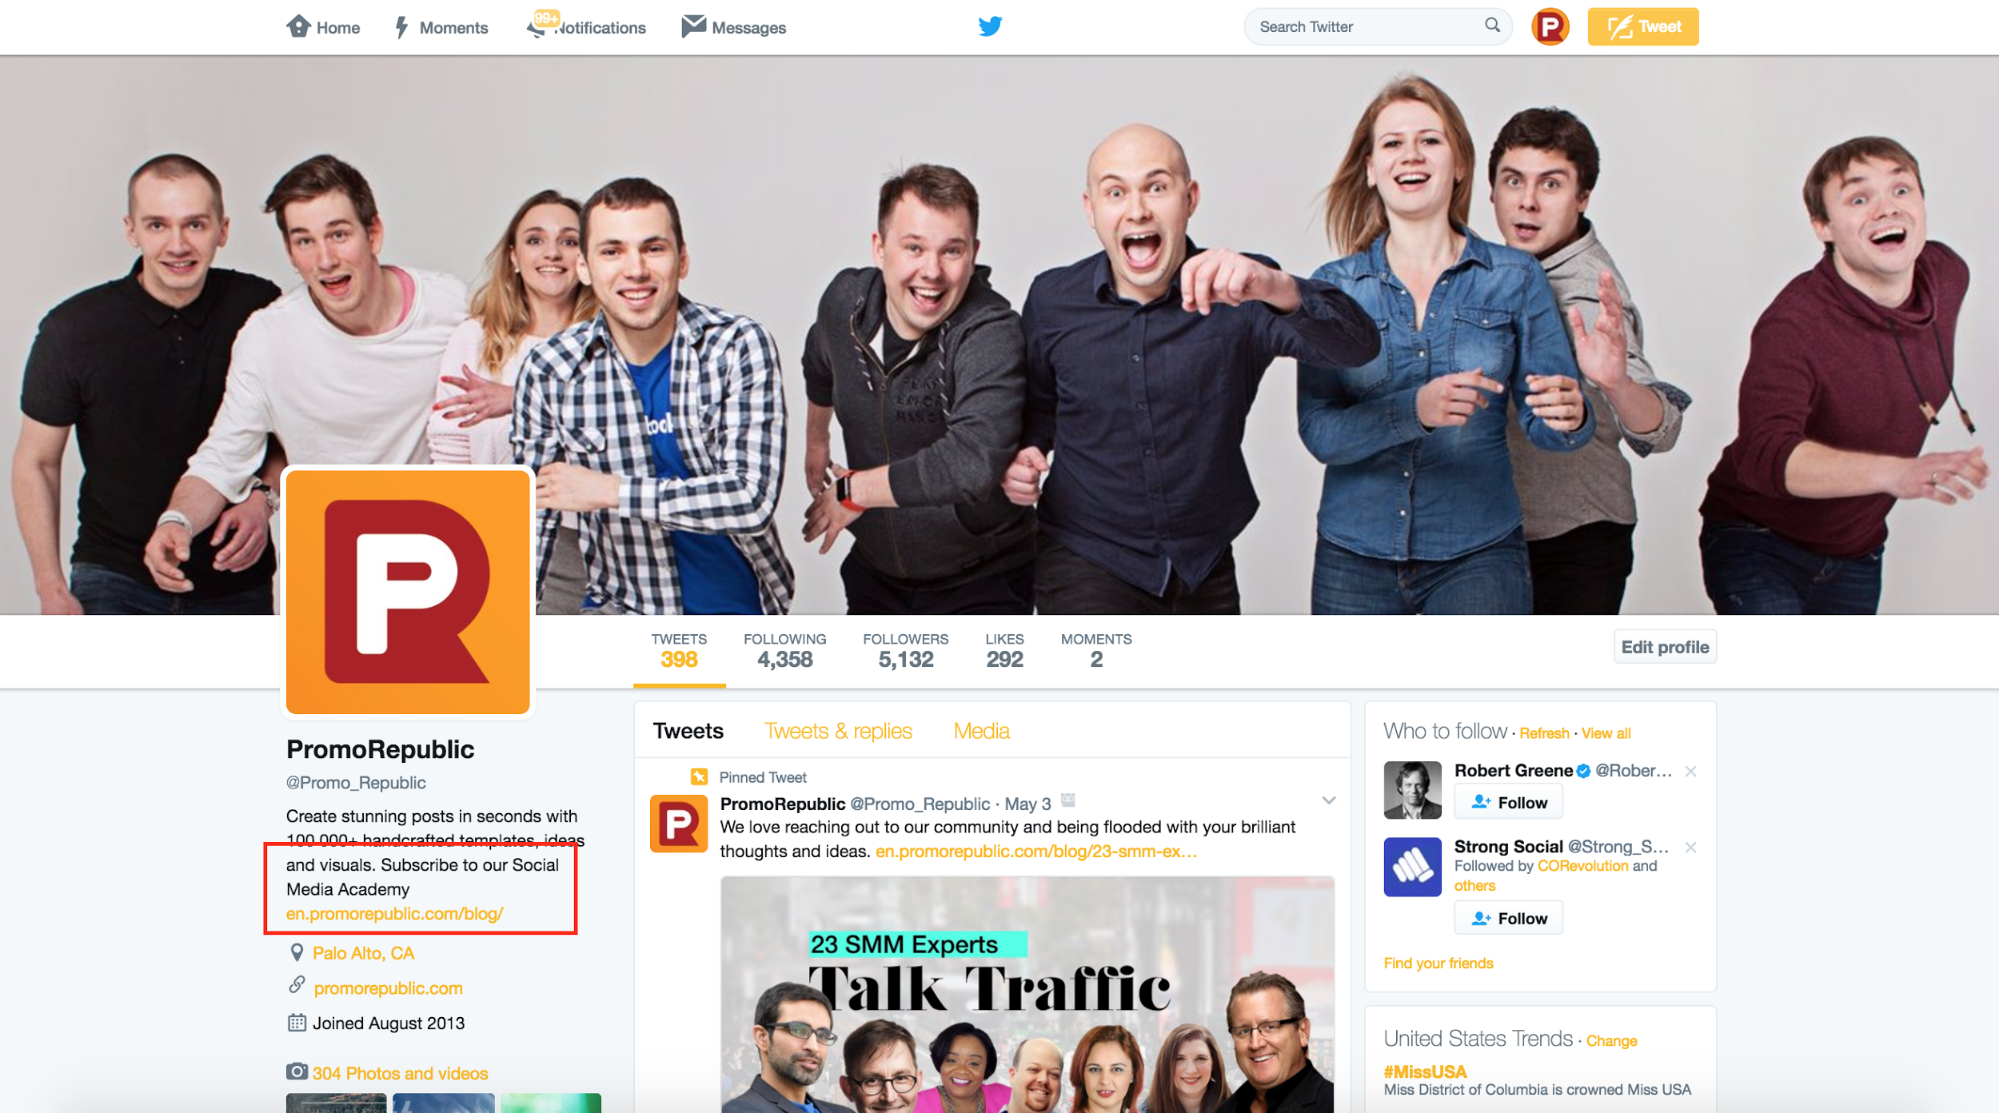Click the PromoRepublic profile logo picture
The image size is (1999, 1114).
[x=408, y=592]
